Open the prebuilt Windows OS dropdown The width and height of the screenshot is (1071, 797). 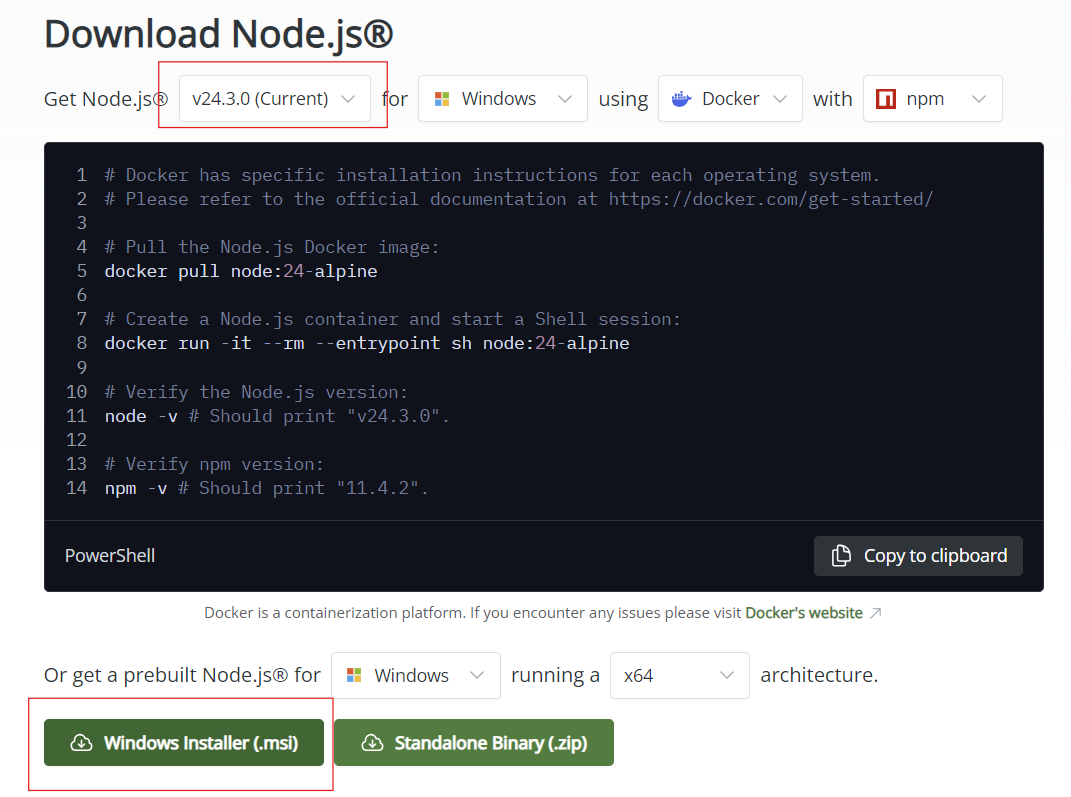415,675
